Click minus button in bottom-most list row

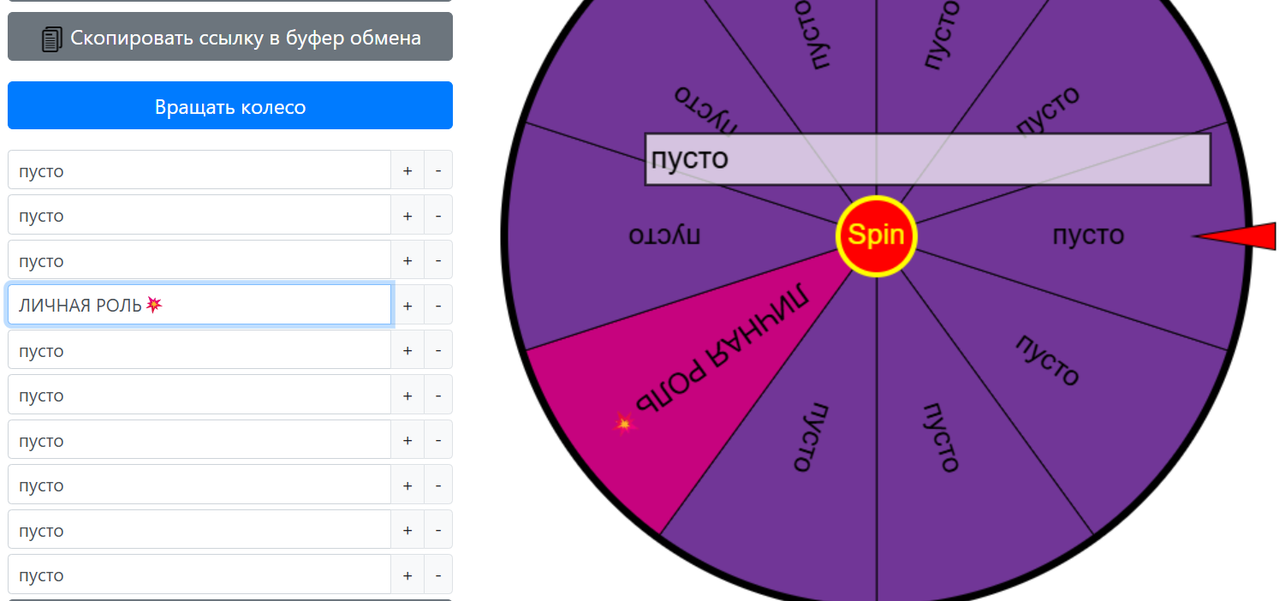(x=438, y=575)
